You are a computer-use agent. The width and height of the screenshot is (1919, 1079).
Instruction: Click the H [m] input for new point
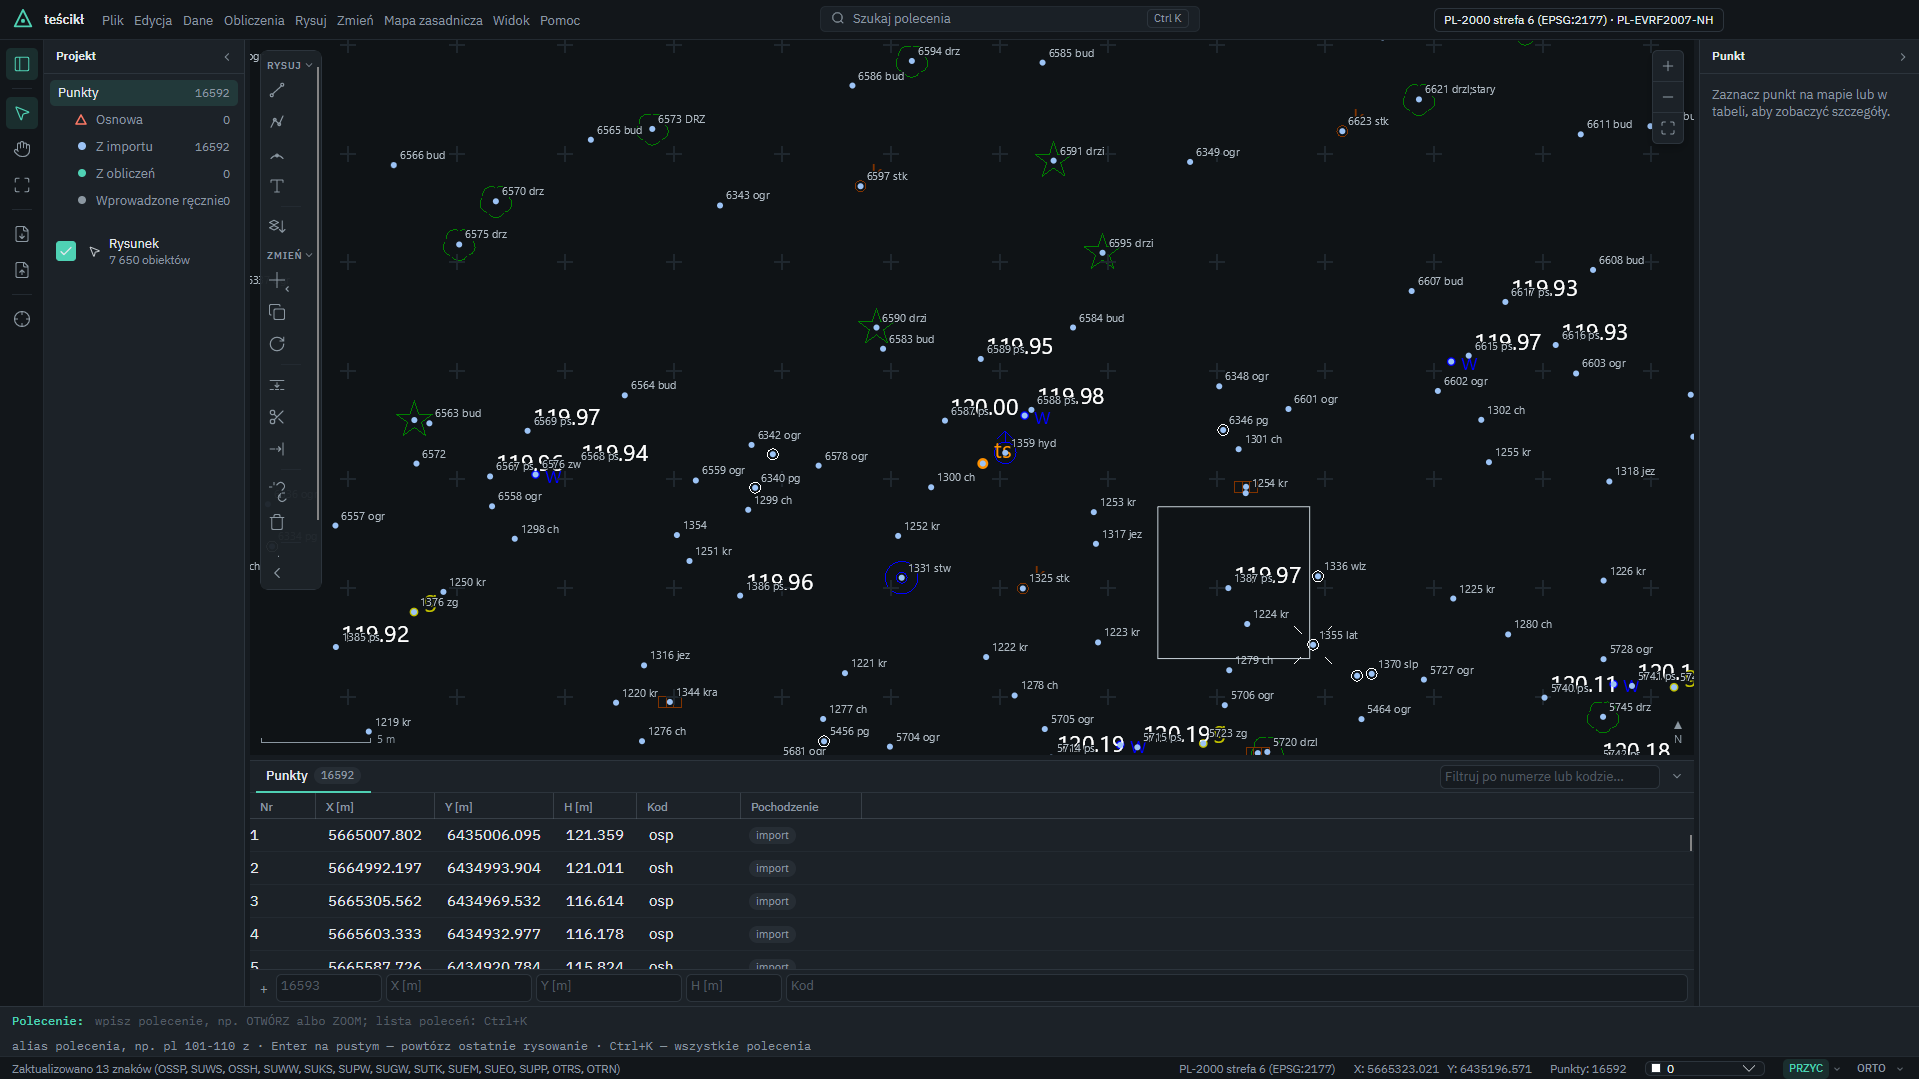point(733,986)
